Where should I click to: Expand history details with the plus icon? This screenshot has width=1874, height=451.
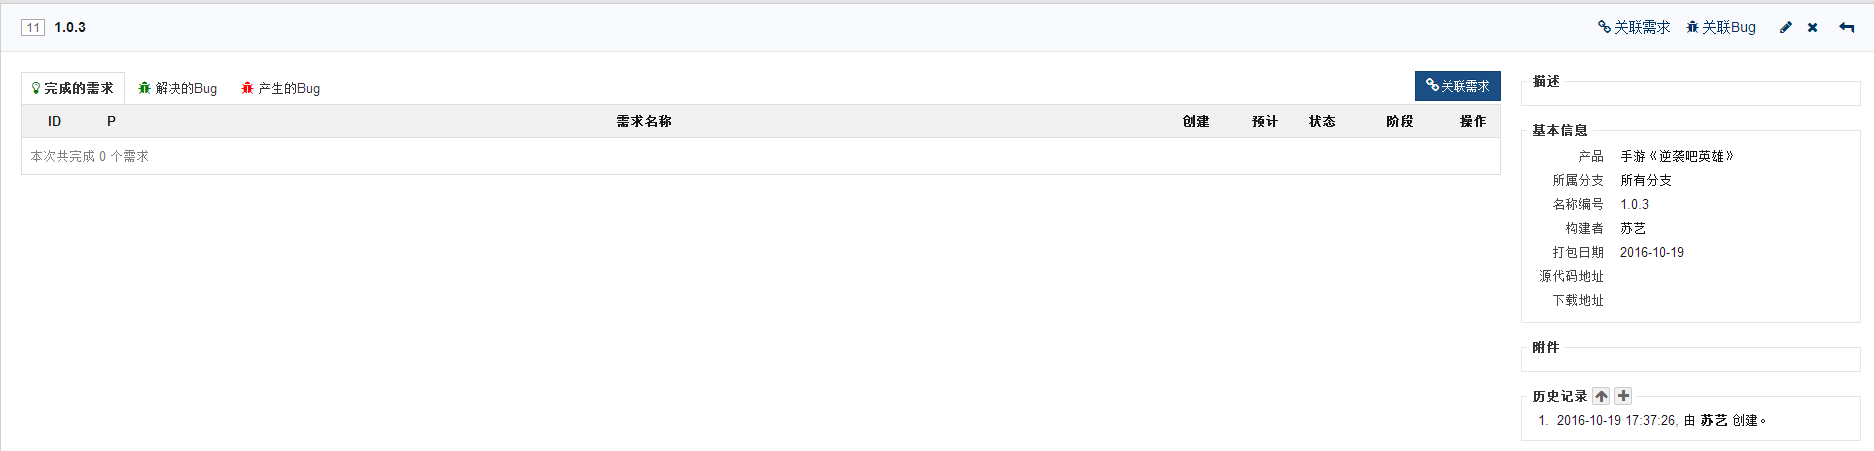click(x=1623, y=396)
